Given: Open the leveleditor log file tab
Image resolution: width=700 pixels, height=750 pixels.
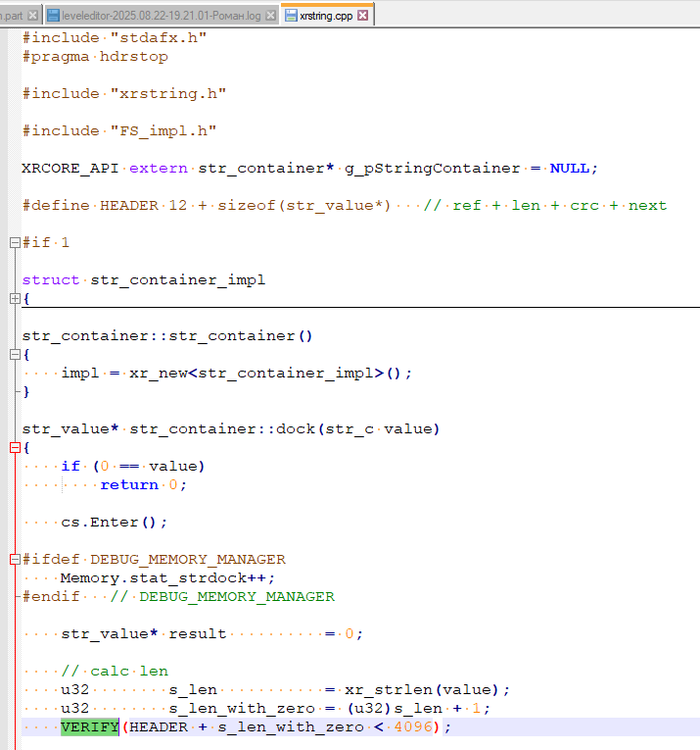Looking at the screenshot, I should [x=161, y=16].
